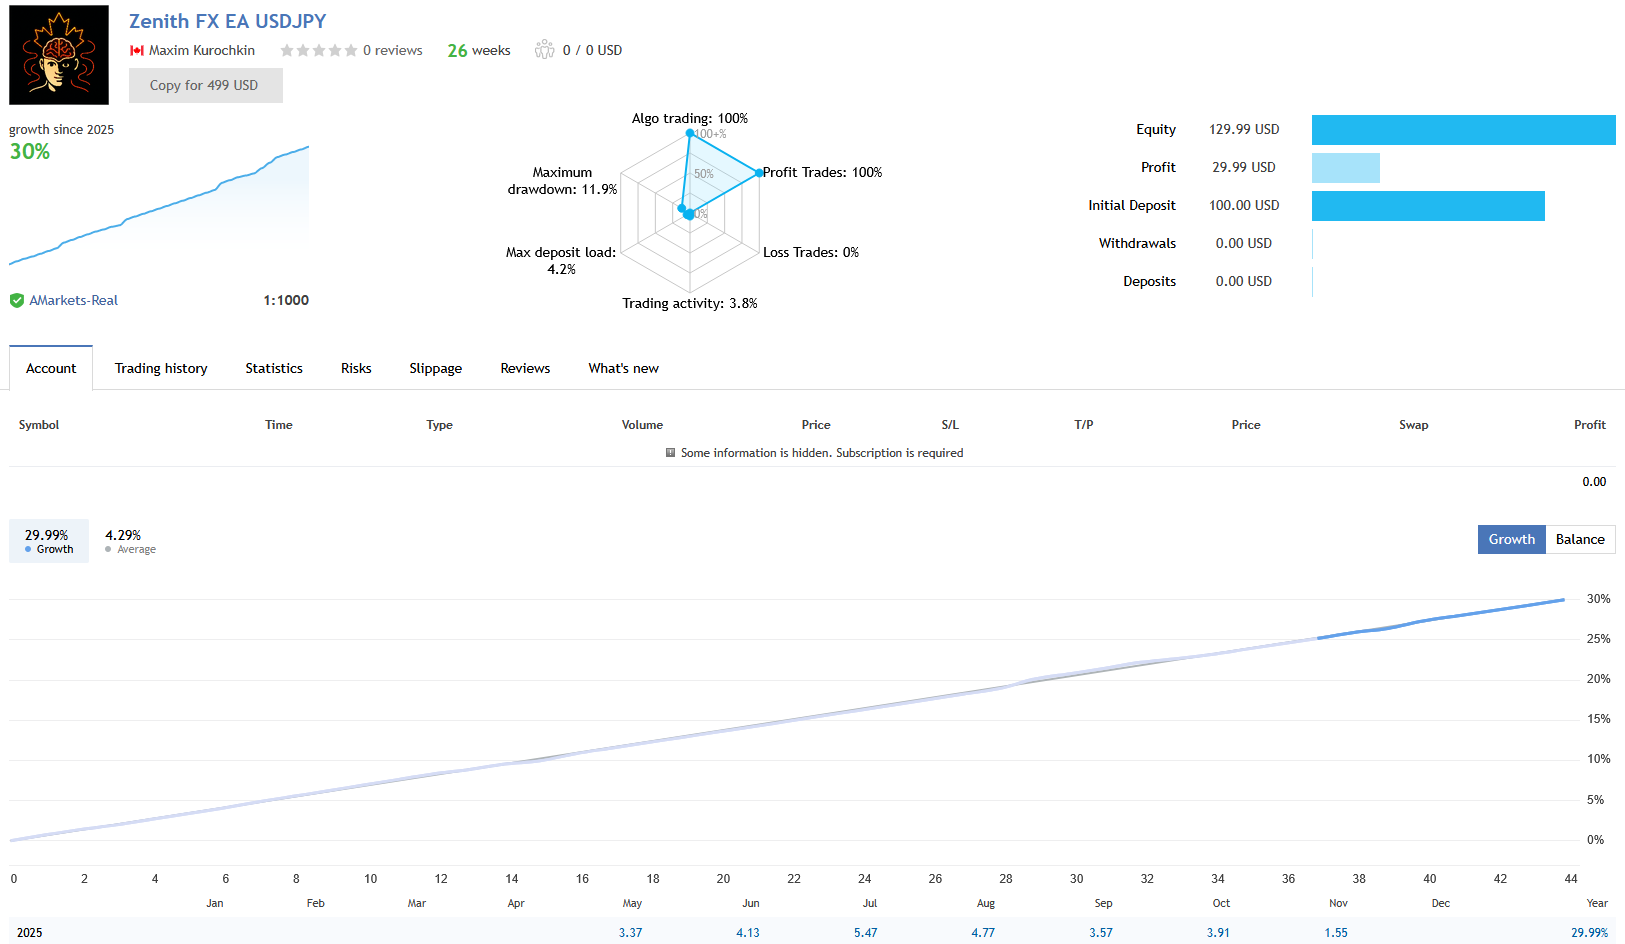The height and width of the screenshot is (944, 1625).
Task: Toggle the 4.29% Average series
Action: 129,541
